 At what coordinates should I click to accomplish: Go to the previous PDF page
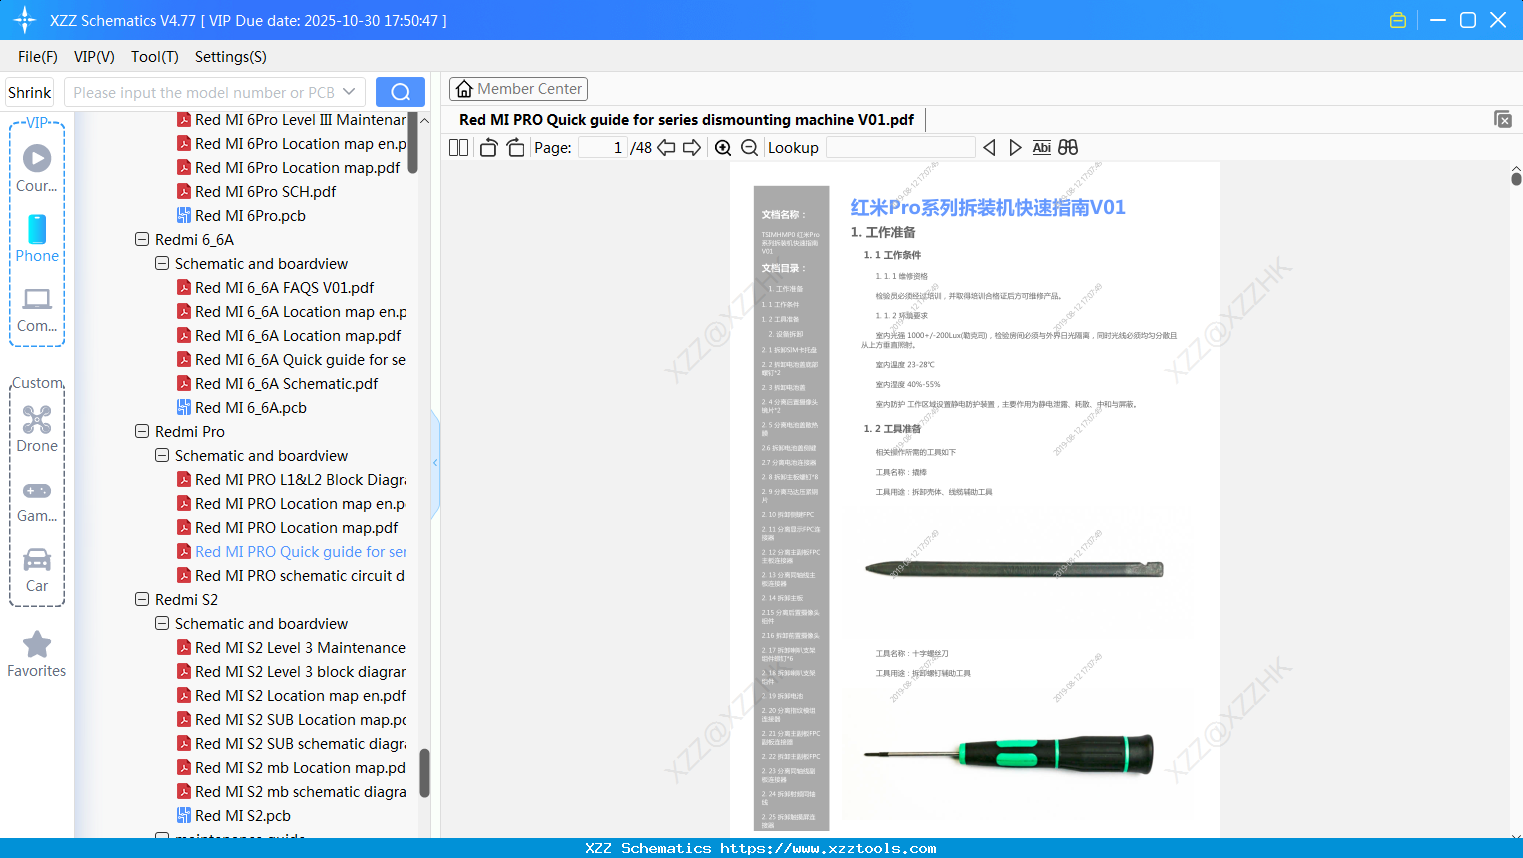click(666, 148)
